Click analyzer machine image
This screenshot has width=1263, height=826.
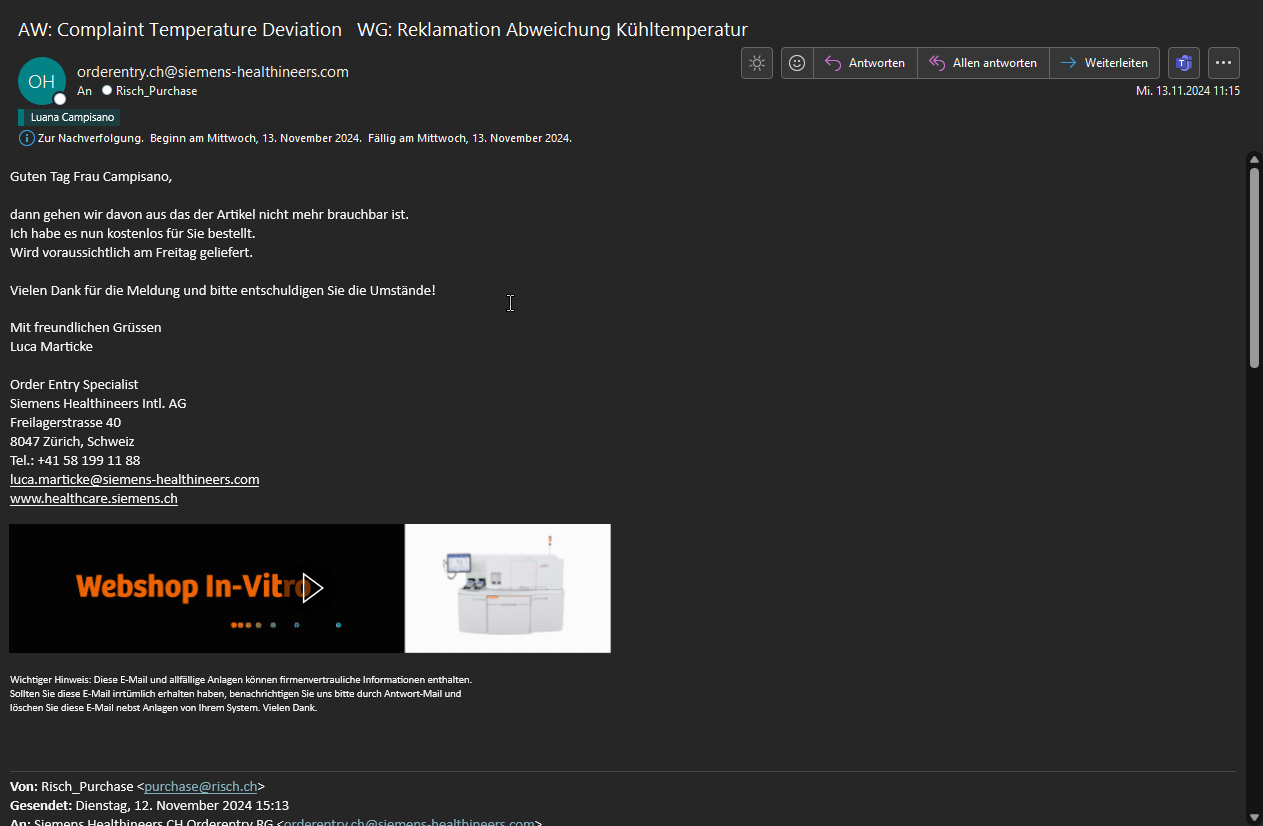point(508,588)
